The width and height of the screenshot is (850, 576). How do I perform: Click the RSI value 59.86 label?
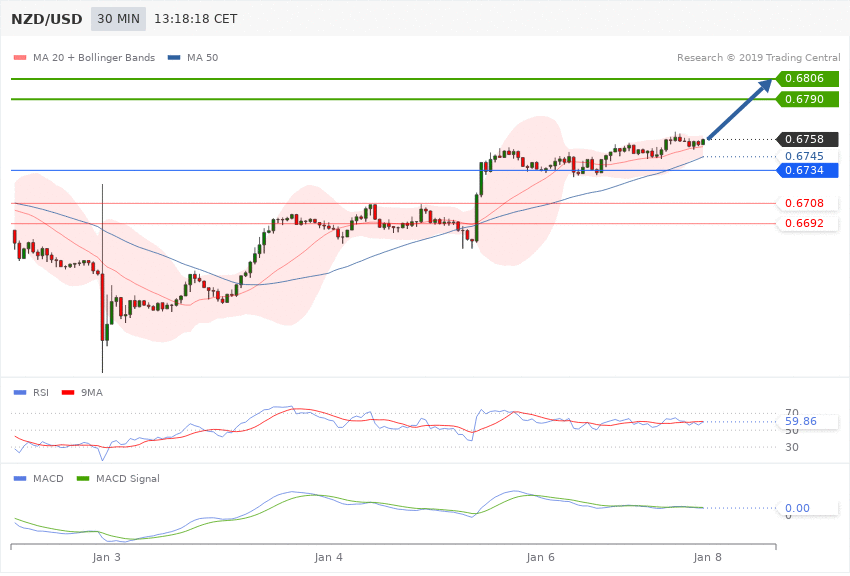[x=807, y=422]
